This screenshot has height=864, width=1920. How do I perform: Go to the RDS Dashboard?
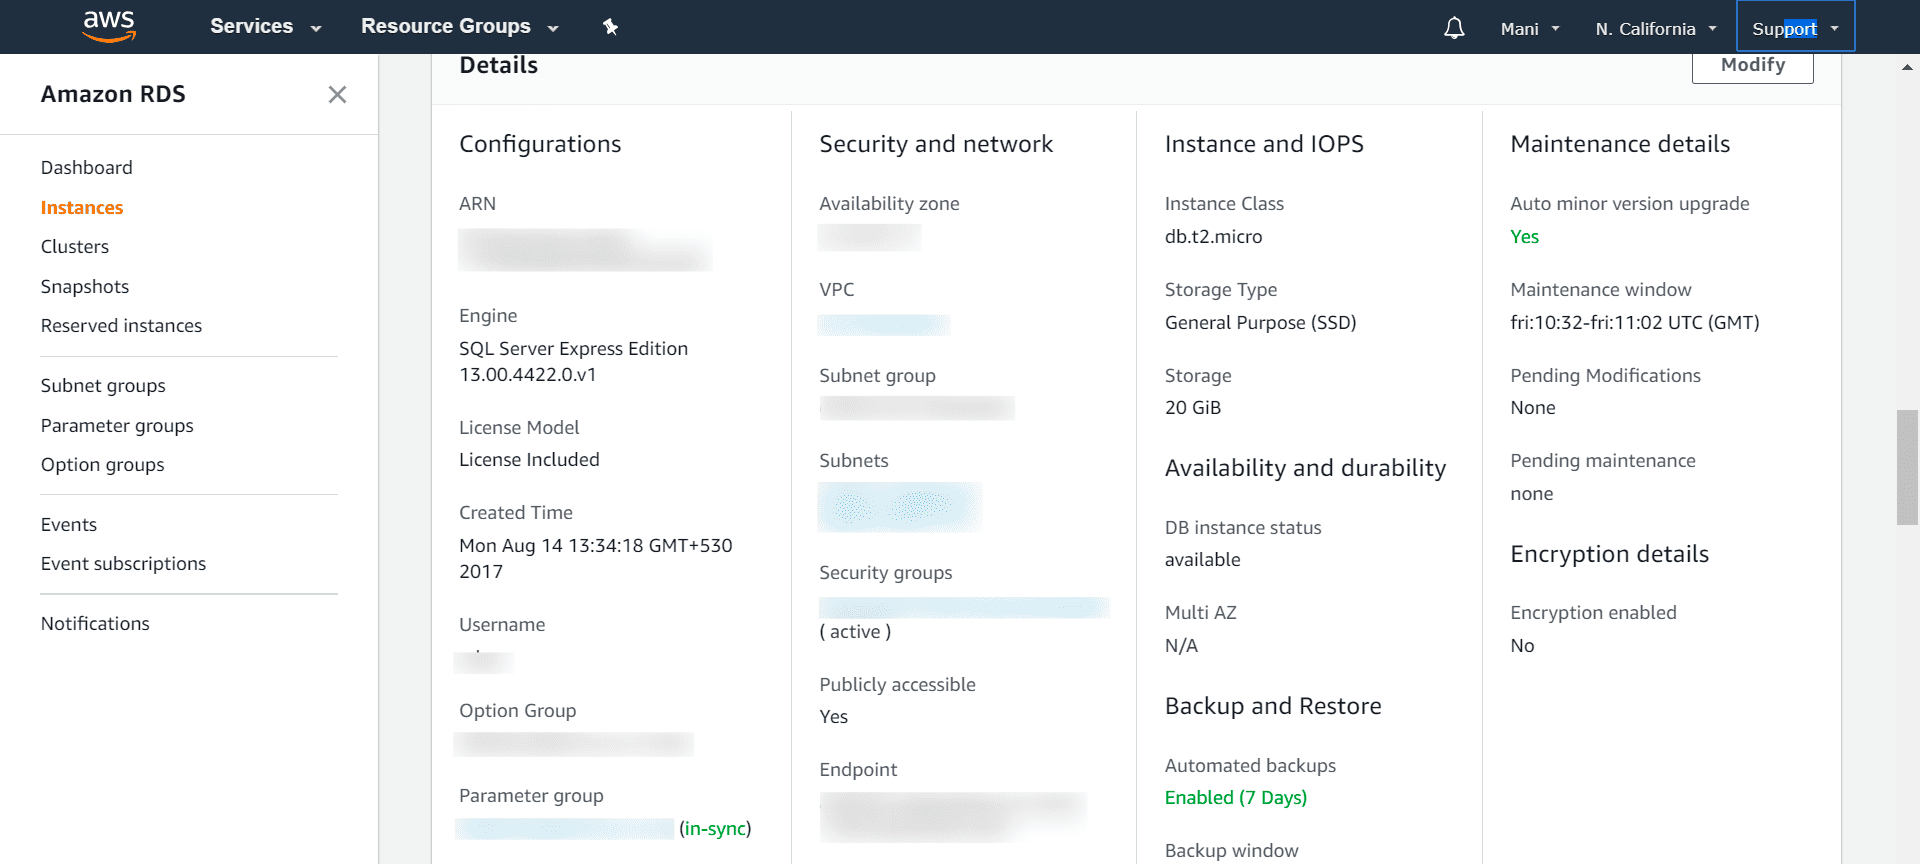tap(87, 168)
